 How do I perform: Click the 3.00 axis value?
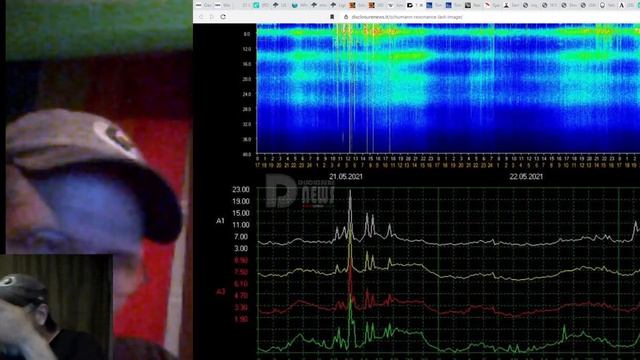click(x=241, y=248)
